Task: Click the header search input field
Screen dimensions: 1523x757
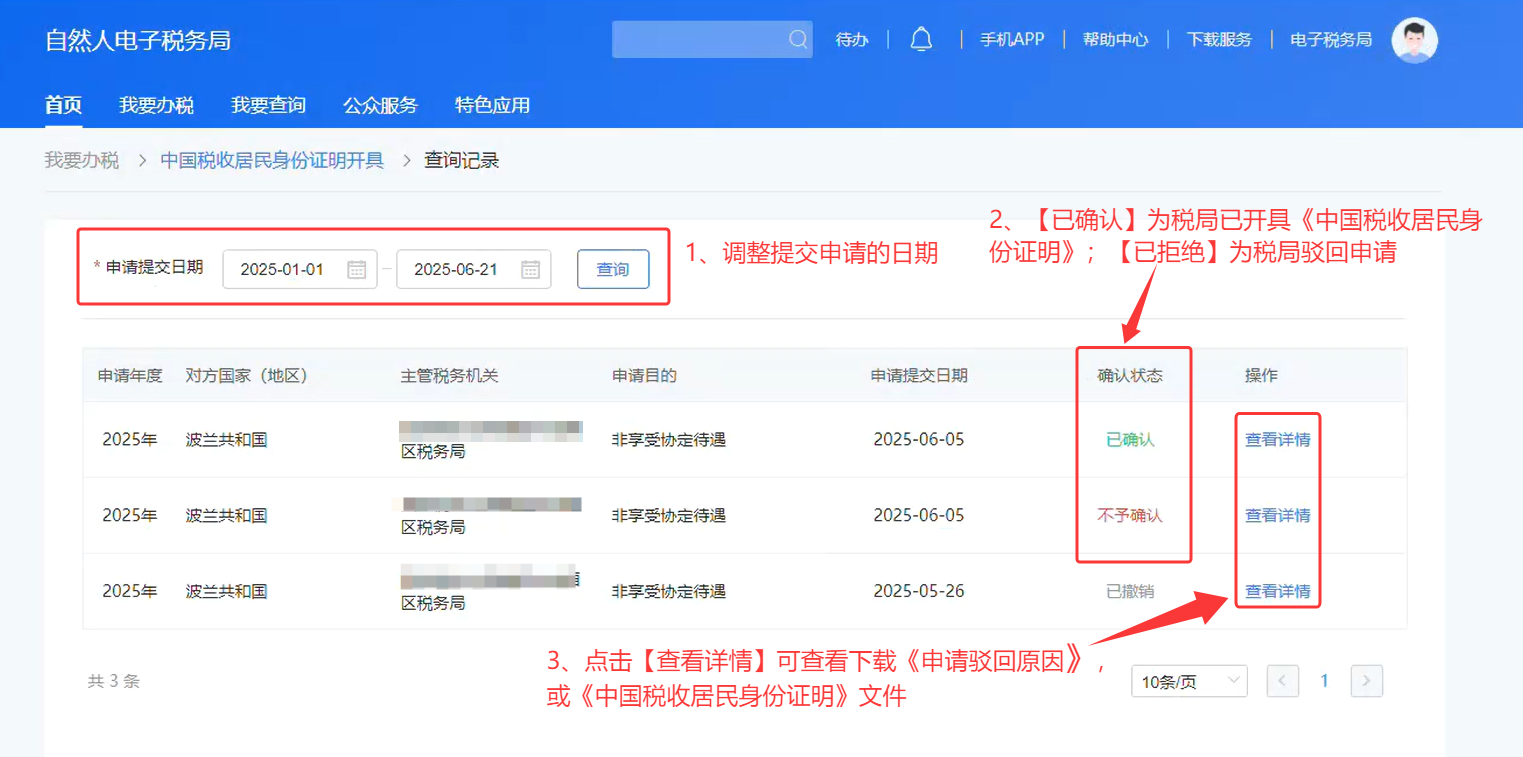Action: 700,40
